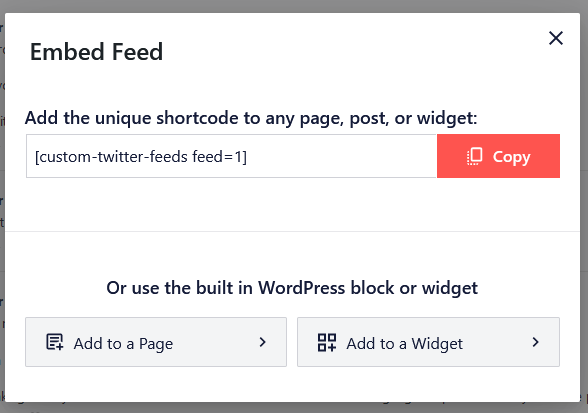Open the Add to a Page option
The image size is (588, 413).
[x=156, y=342]
